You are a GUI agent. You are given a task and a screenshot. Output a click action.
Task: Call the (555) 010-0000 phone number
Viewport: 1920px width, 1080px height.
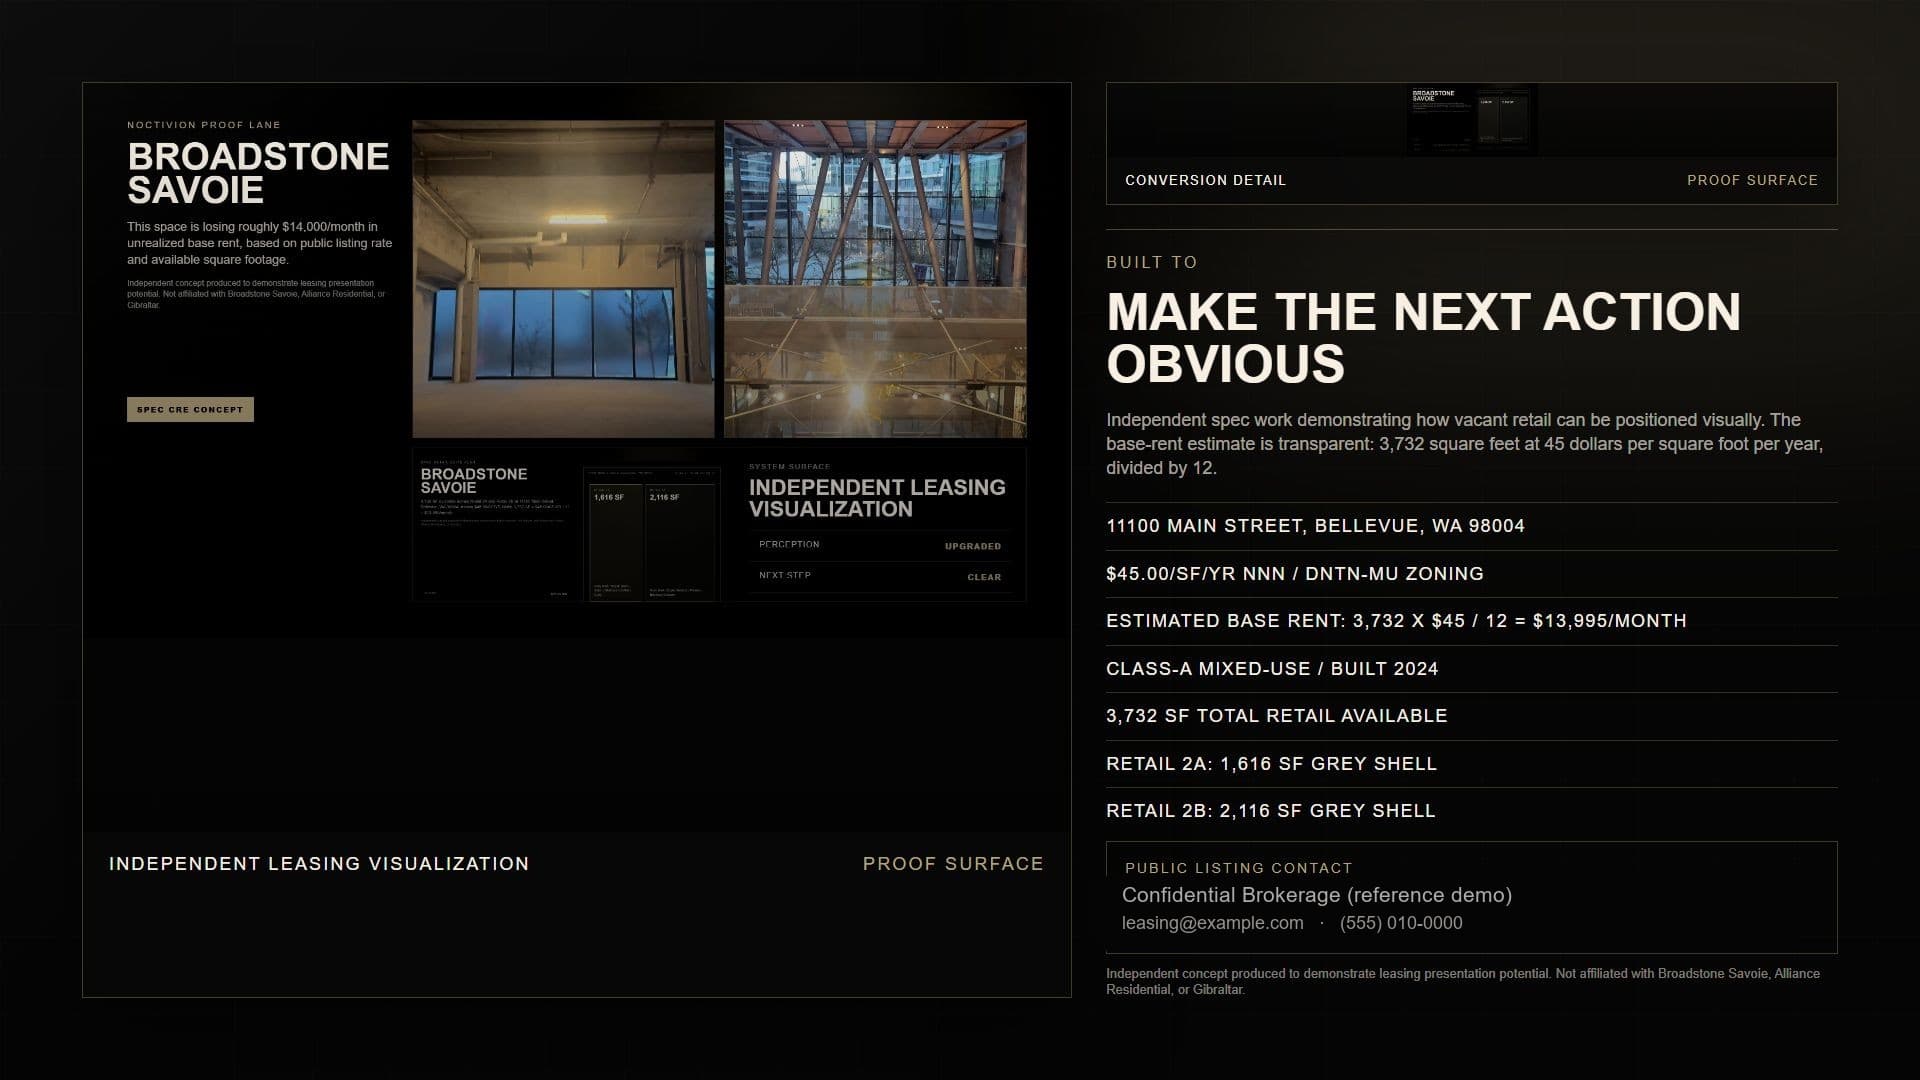point(1401,923)
